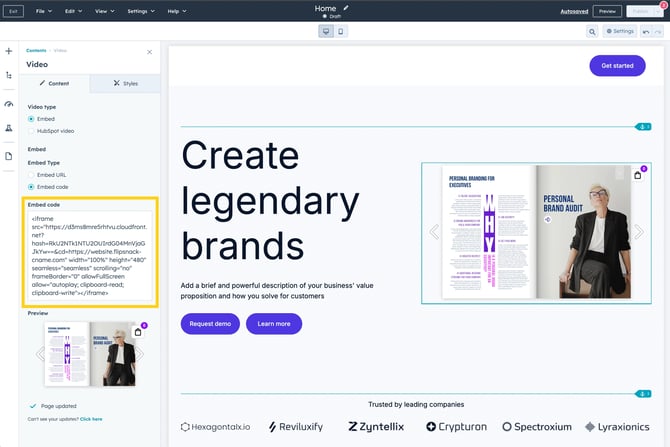Screen dimensions: 670x447
Task: Open the optimize gauge sidebar icon
Action: pyautogui.click(x=9, y=104)
